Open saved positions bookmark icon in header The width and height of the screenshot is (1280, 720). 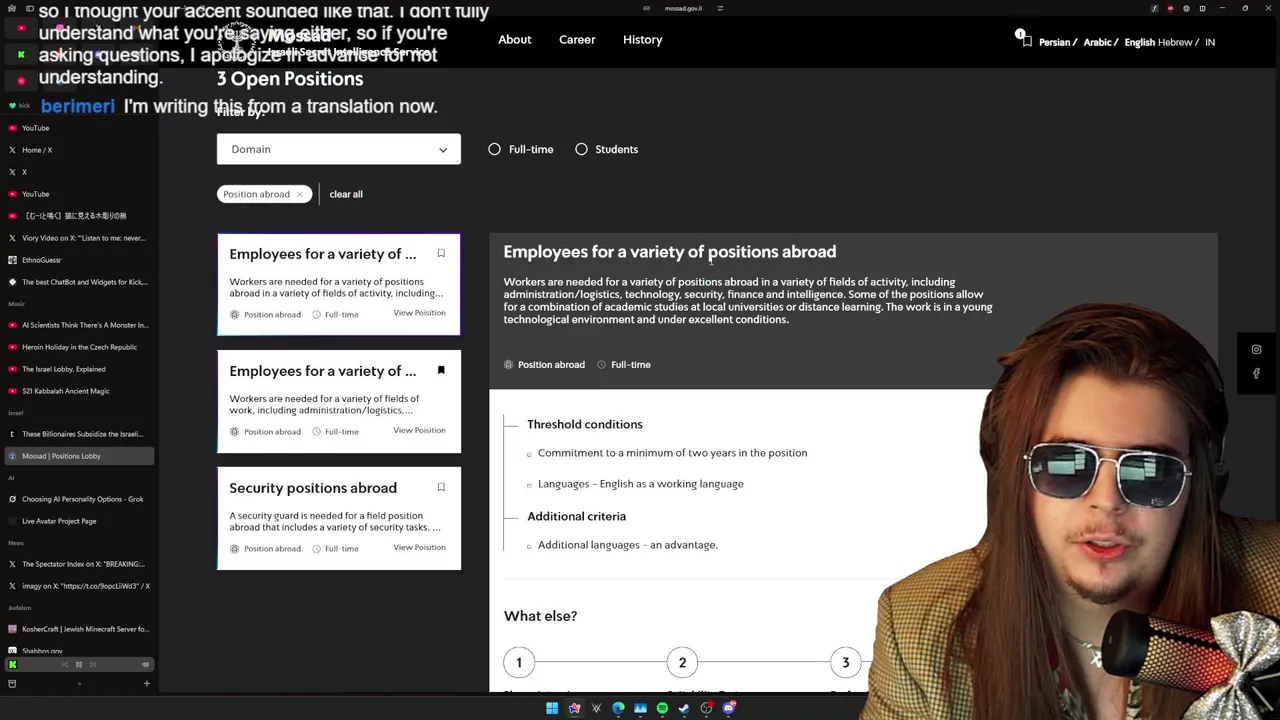click(x=1026, y=42)
